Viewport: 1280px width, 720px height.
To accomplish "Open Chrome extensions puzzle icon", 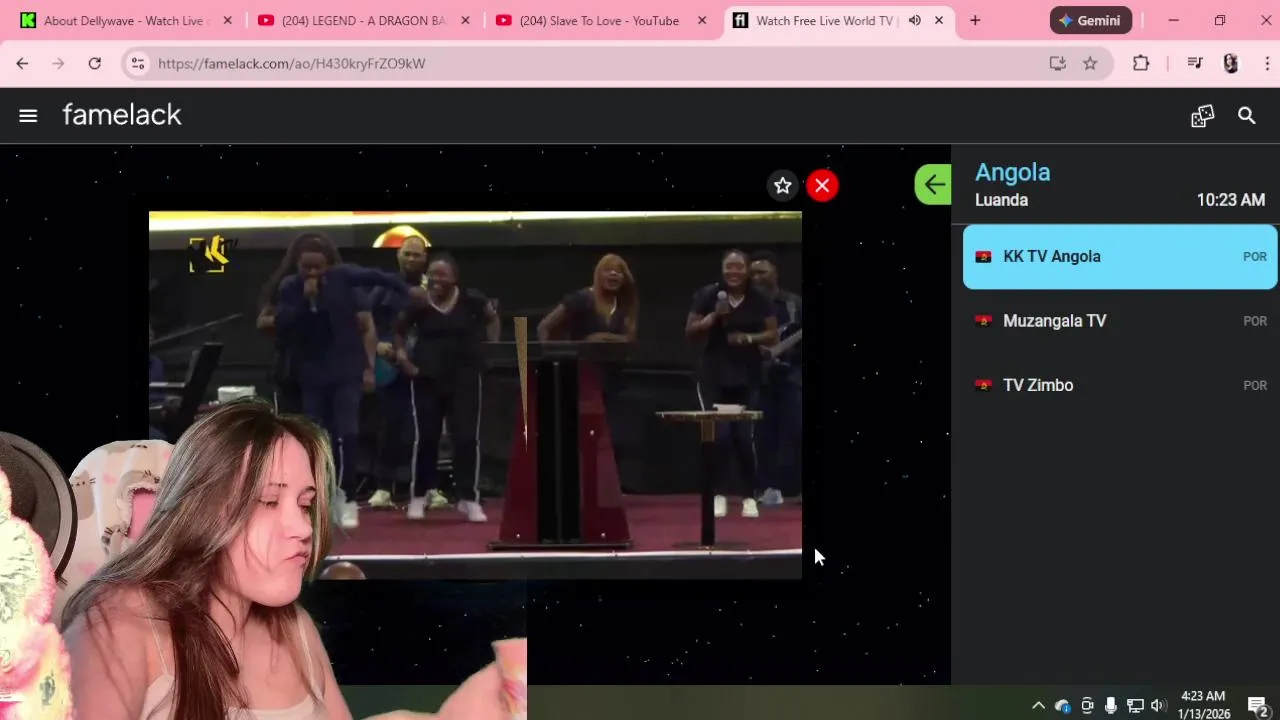I will coord(1141,63).
